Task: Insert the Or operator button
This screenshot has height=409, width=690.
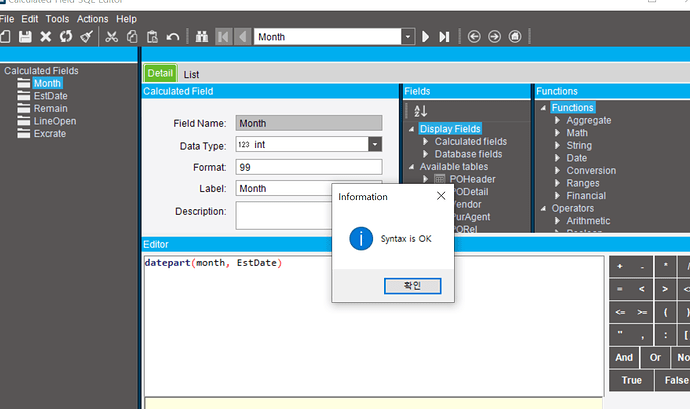Action: coord(655,357)
